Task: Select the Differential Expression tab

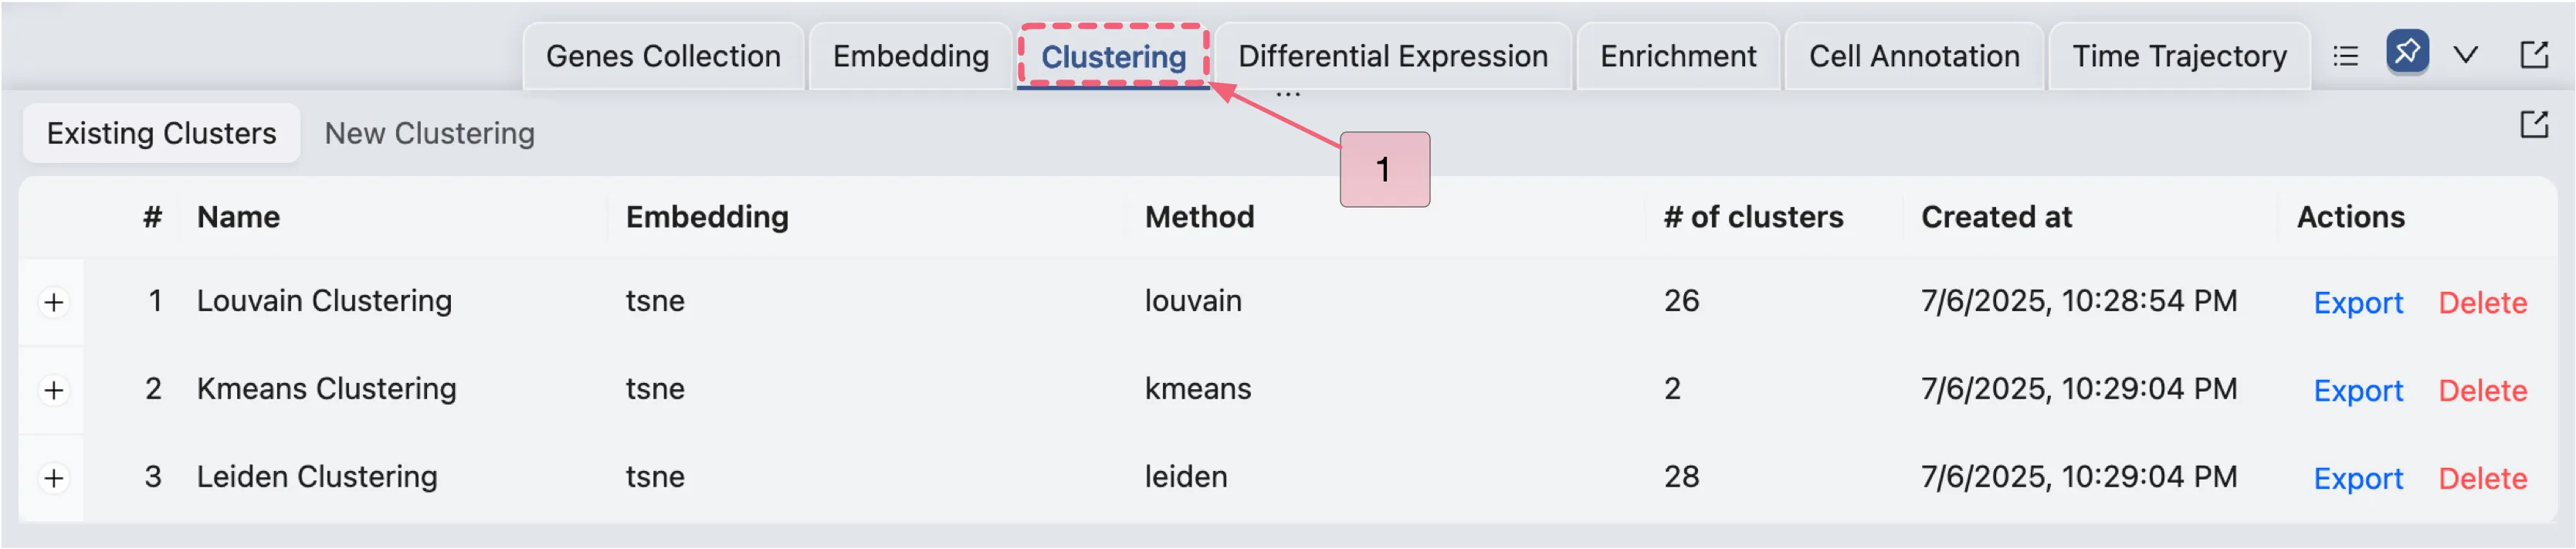Action: 1392,57
